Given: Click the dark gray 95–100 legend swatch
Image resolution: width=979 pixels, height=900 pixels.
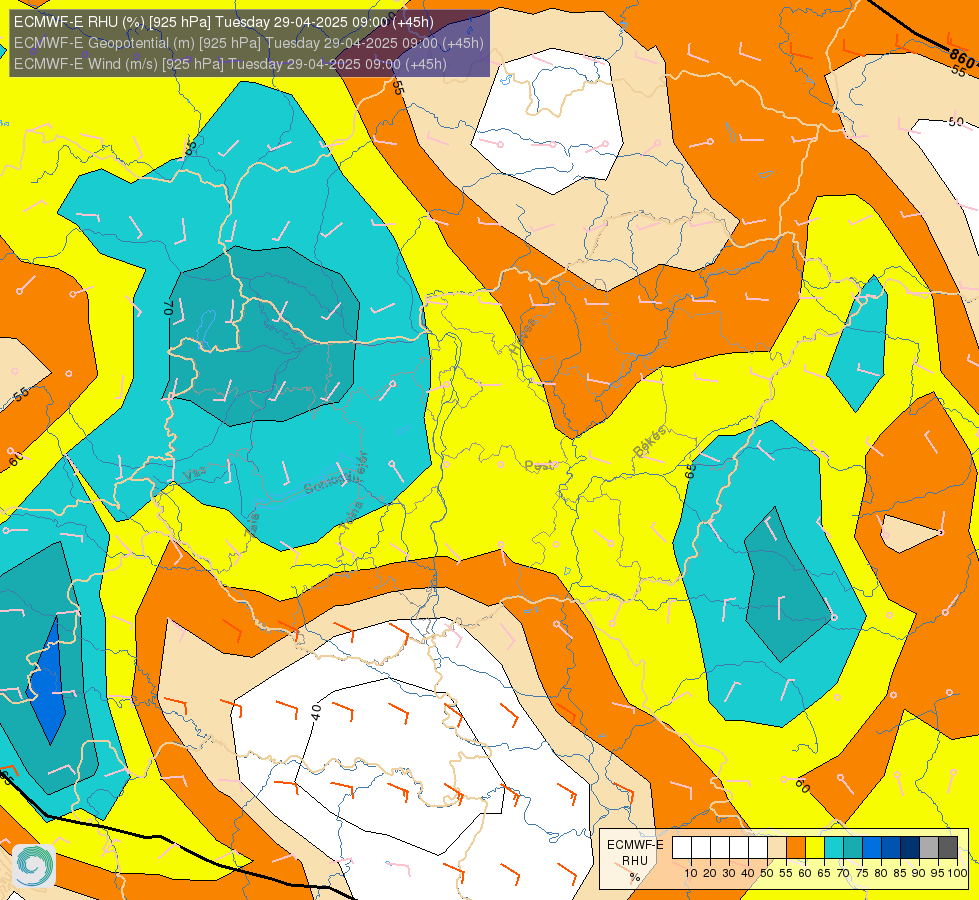Looking at the screenshot, I should pyautogui.click(x=948, y=847).
